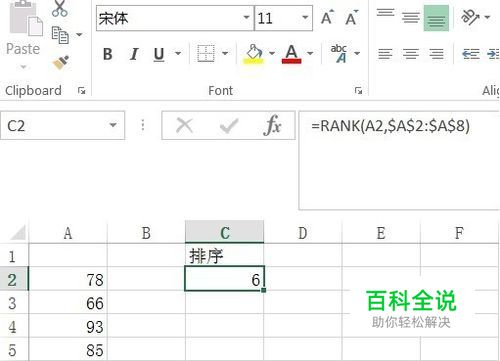The image size is (500, 361).
Task: Select column F header
Action: tap(460, 233)
